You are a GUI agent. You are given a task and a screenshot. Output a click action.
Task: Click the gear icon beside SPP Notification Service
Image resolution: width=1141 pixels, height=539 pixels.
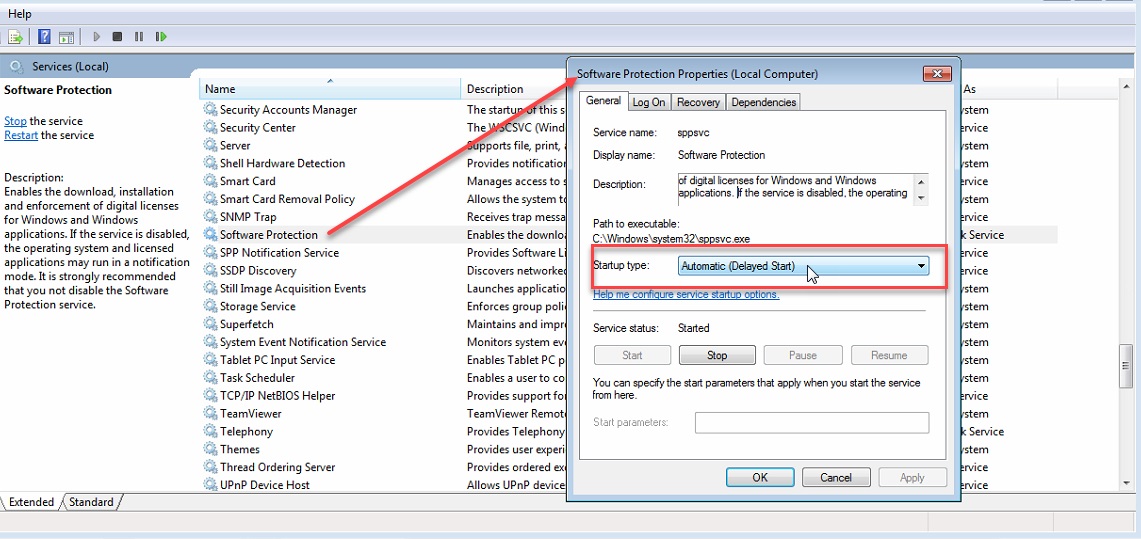pyautogui.click(x=210, y=252)
